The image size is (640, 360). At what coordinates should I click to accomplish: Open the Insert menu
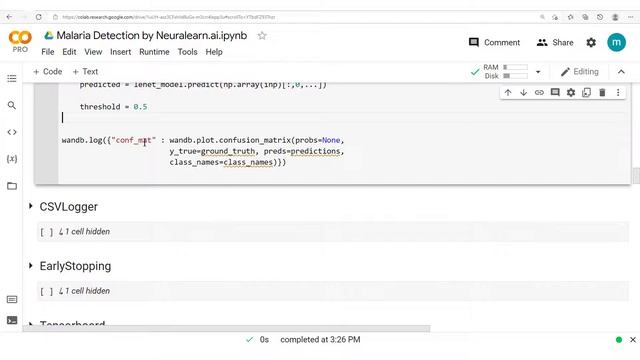pos(120,52)
